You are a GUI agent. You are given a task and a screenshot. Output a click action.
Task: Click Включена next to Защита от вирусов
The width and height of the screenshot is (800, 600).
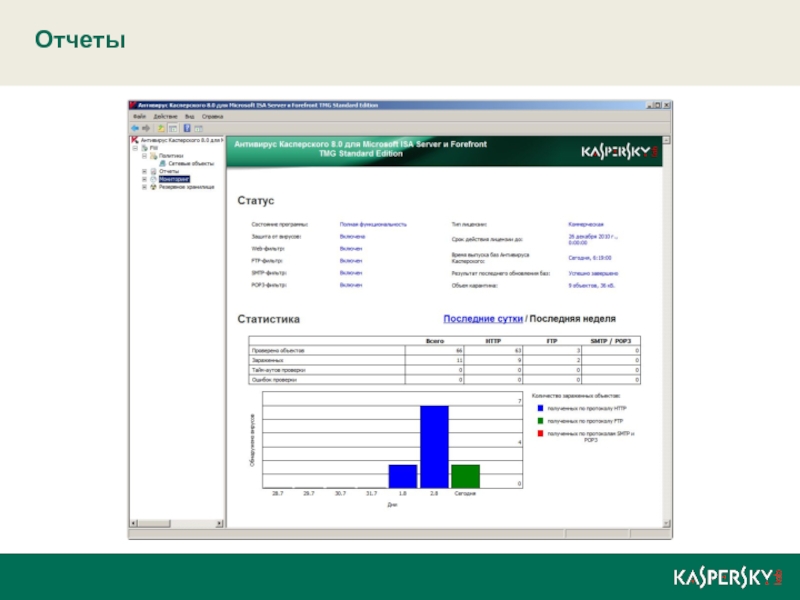point(352,237)
